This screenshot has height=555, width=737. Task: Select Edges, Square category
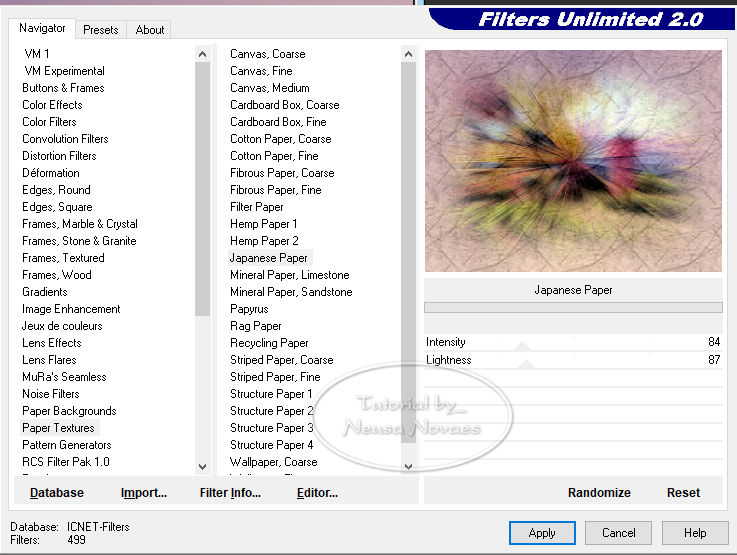[x=57, y=207]
